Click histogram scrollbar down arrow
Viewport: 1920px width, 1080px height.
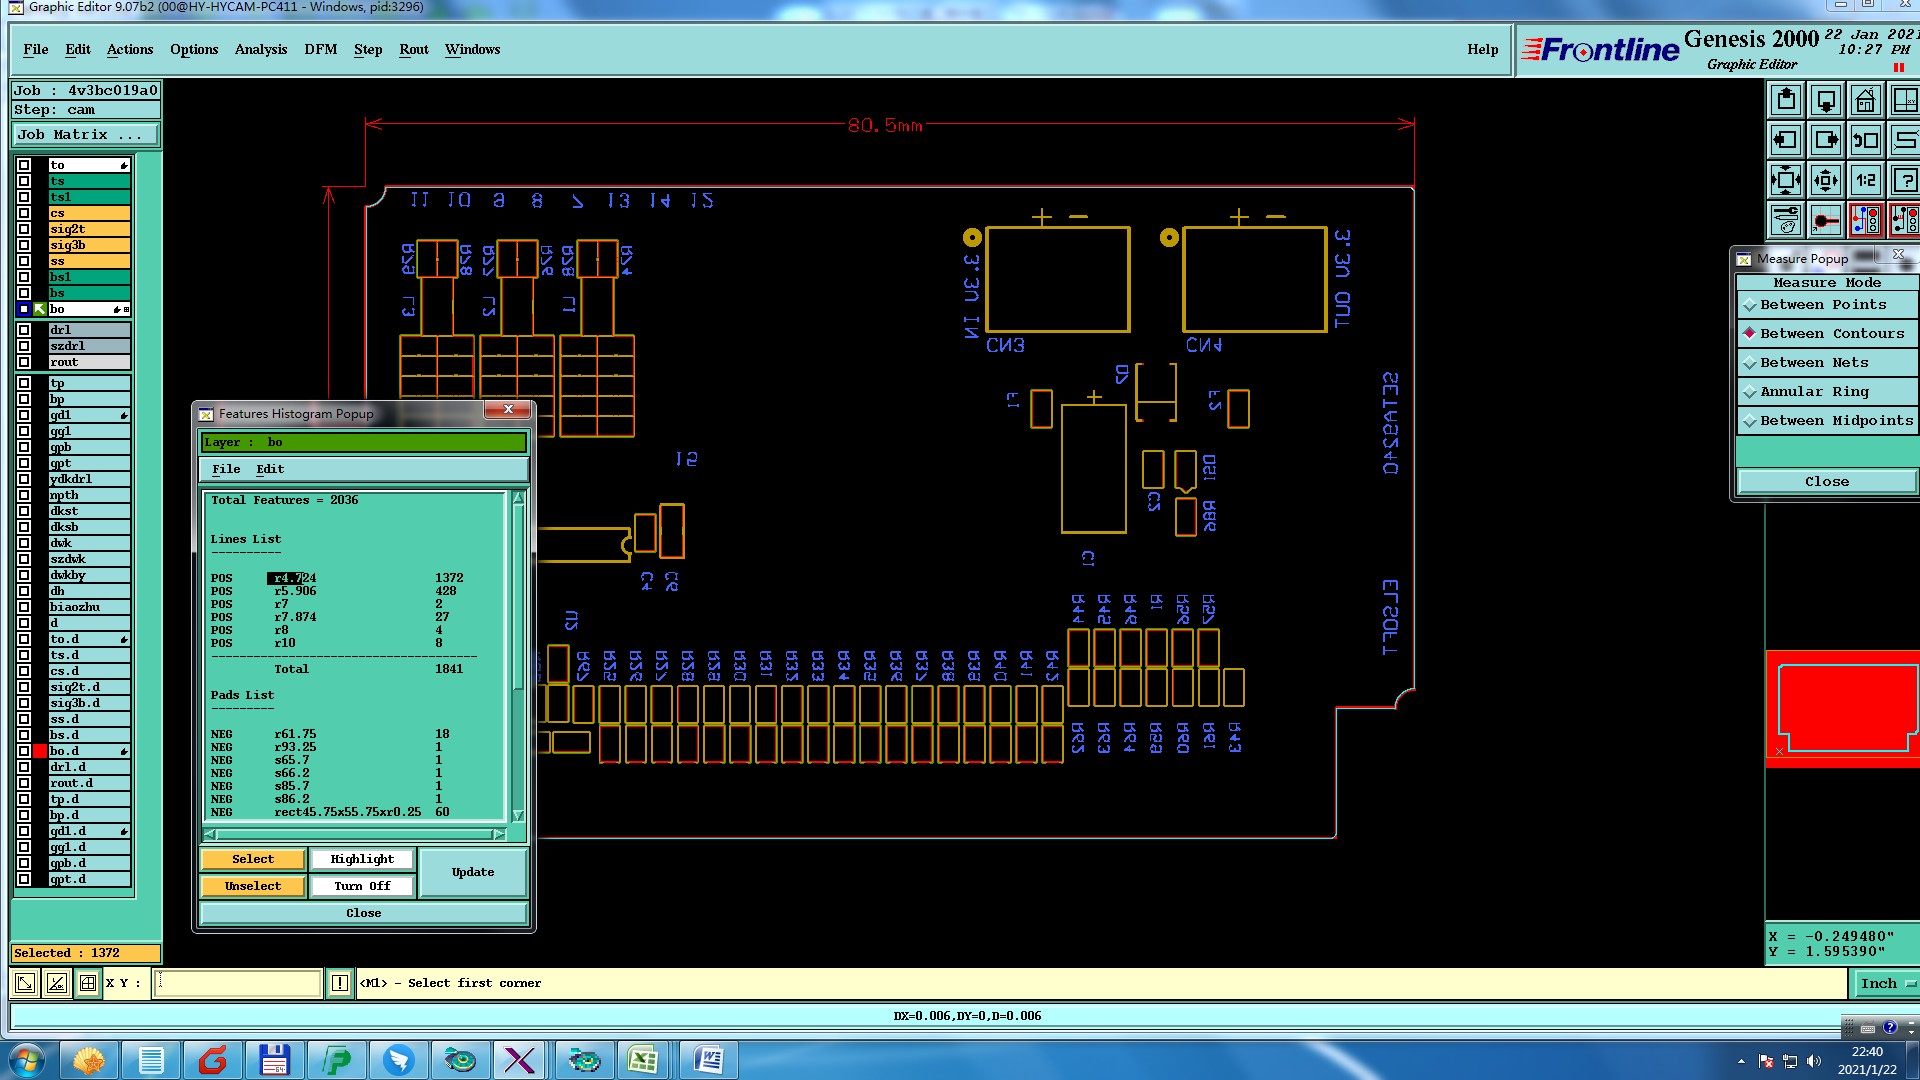coord(518,815)
